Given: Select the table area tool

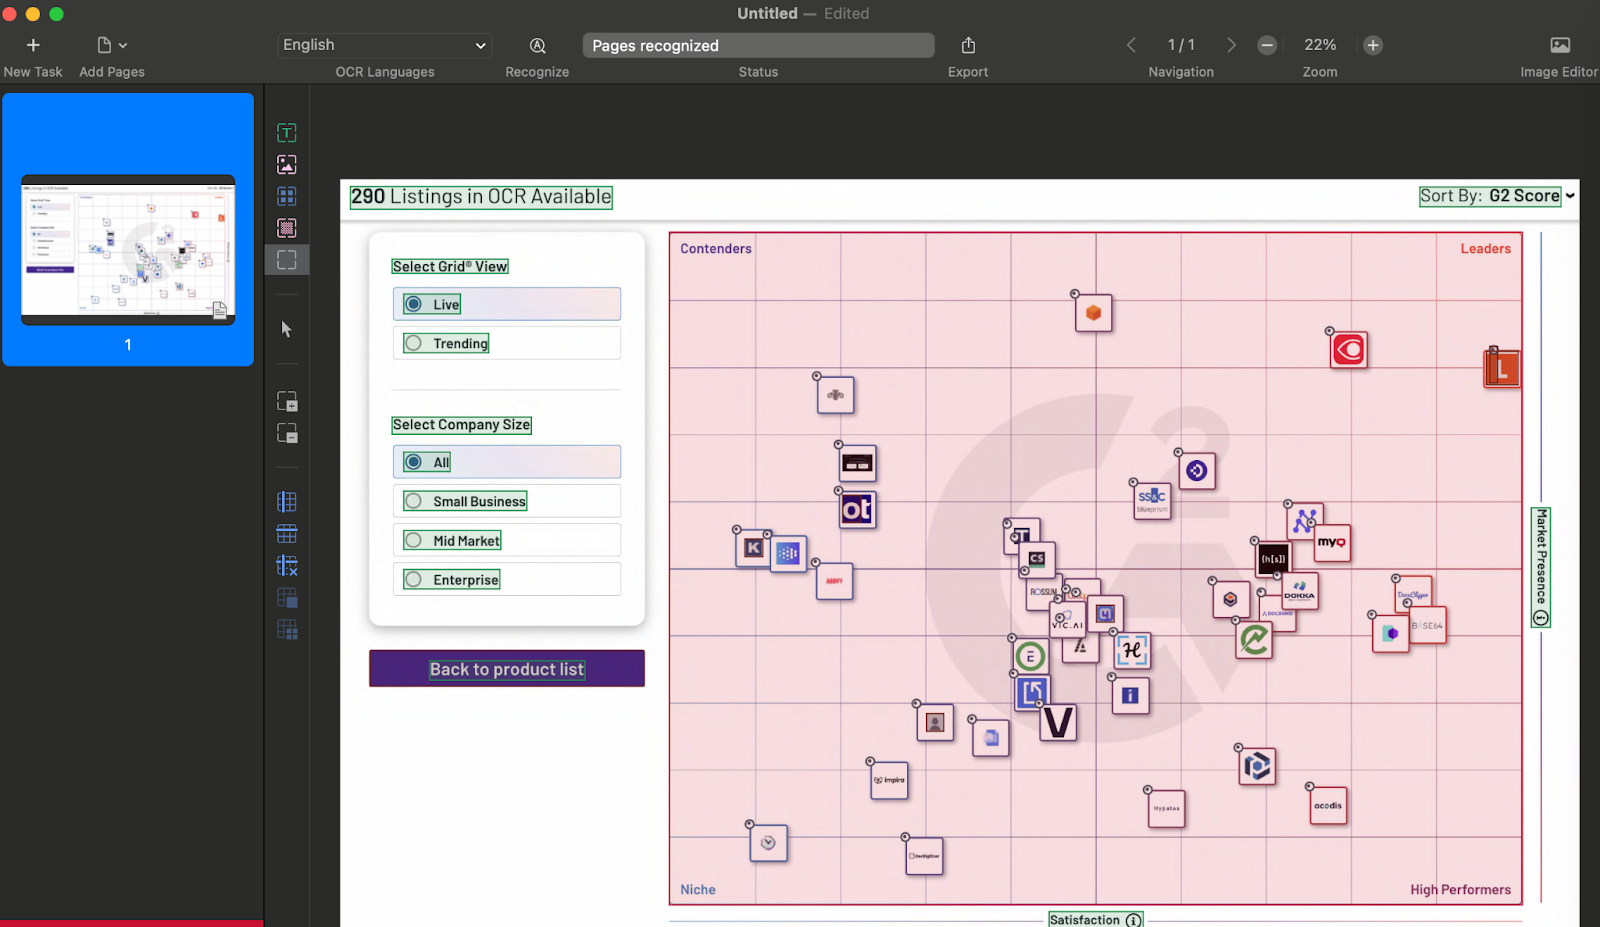Looking at the screenshot, I should pos(287,196).
